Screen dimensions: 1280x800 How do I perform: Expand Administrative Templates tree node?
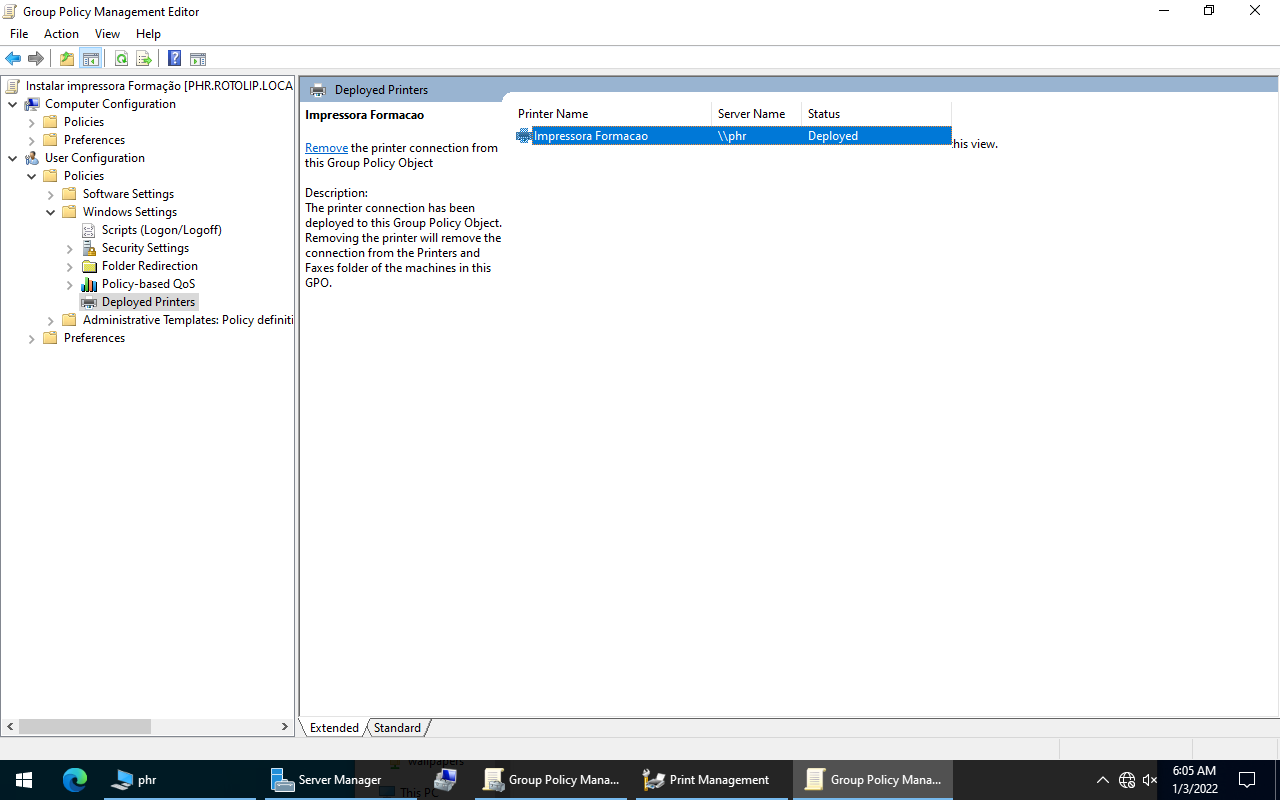click(x=51, y=320)
